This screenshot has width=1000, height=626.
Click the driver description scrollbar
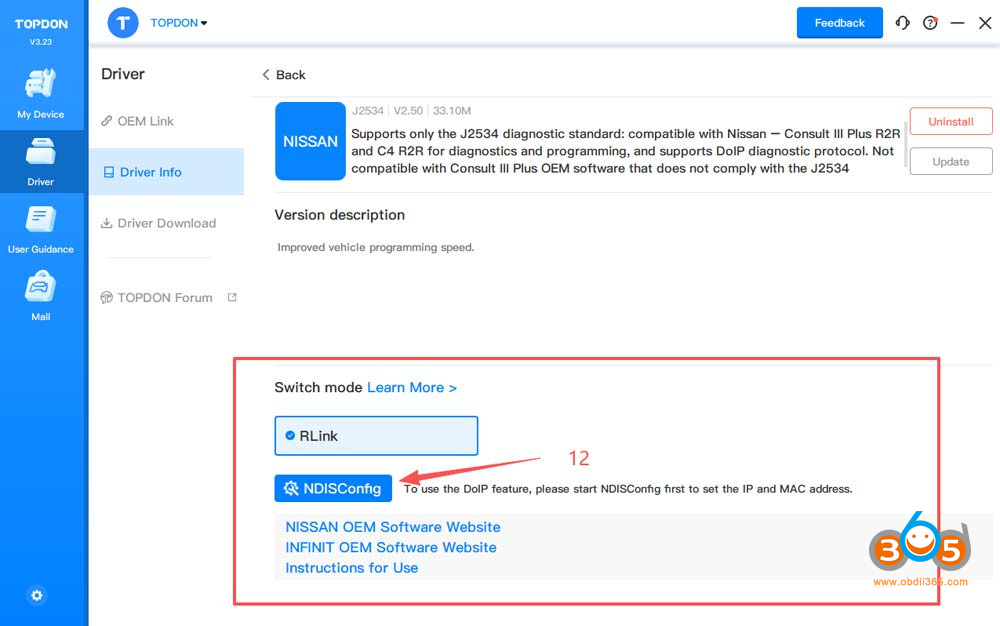(905, 143)
